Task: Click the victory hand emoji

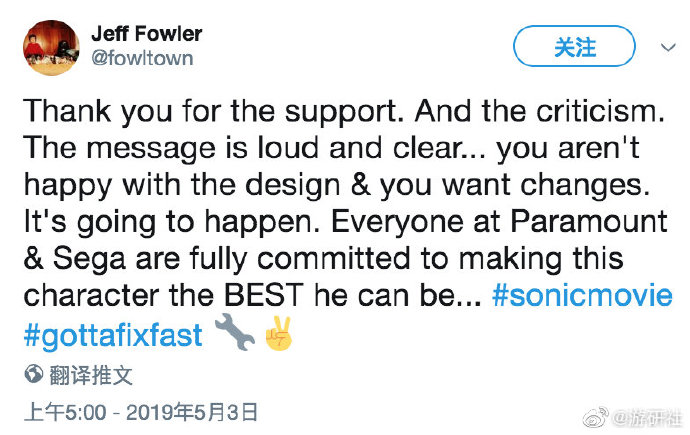Action: (x=277, y=335)
